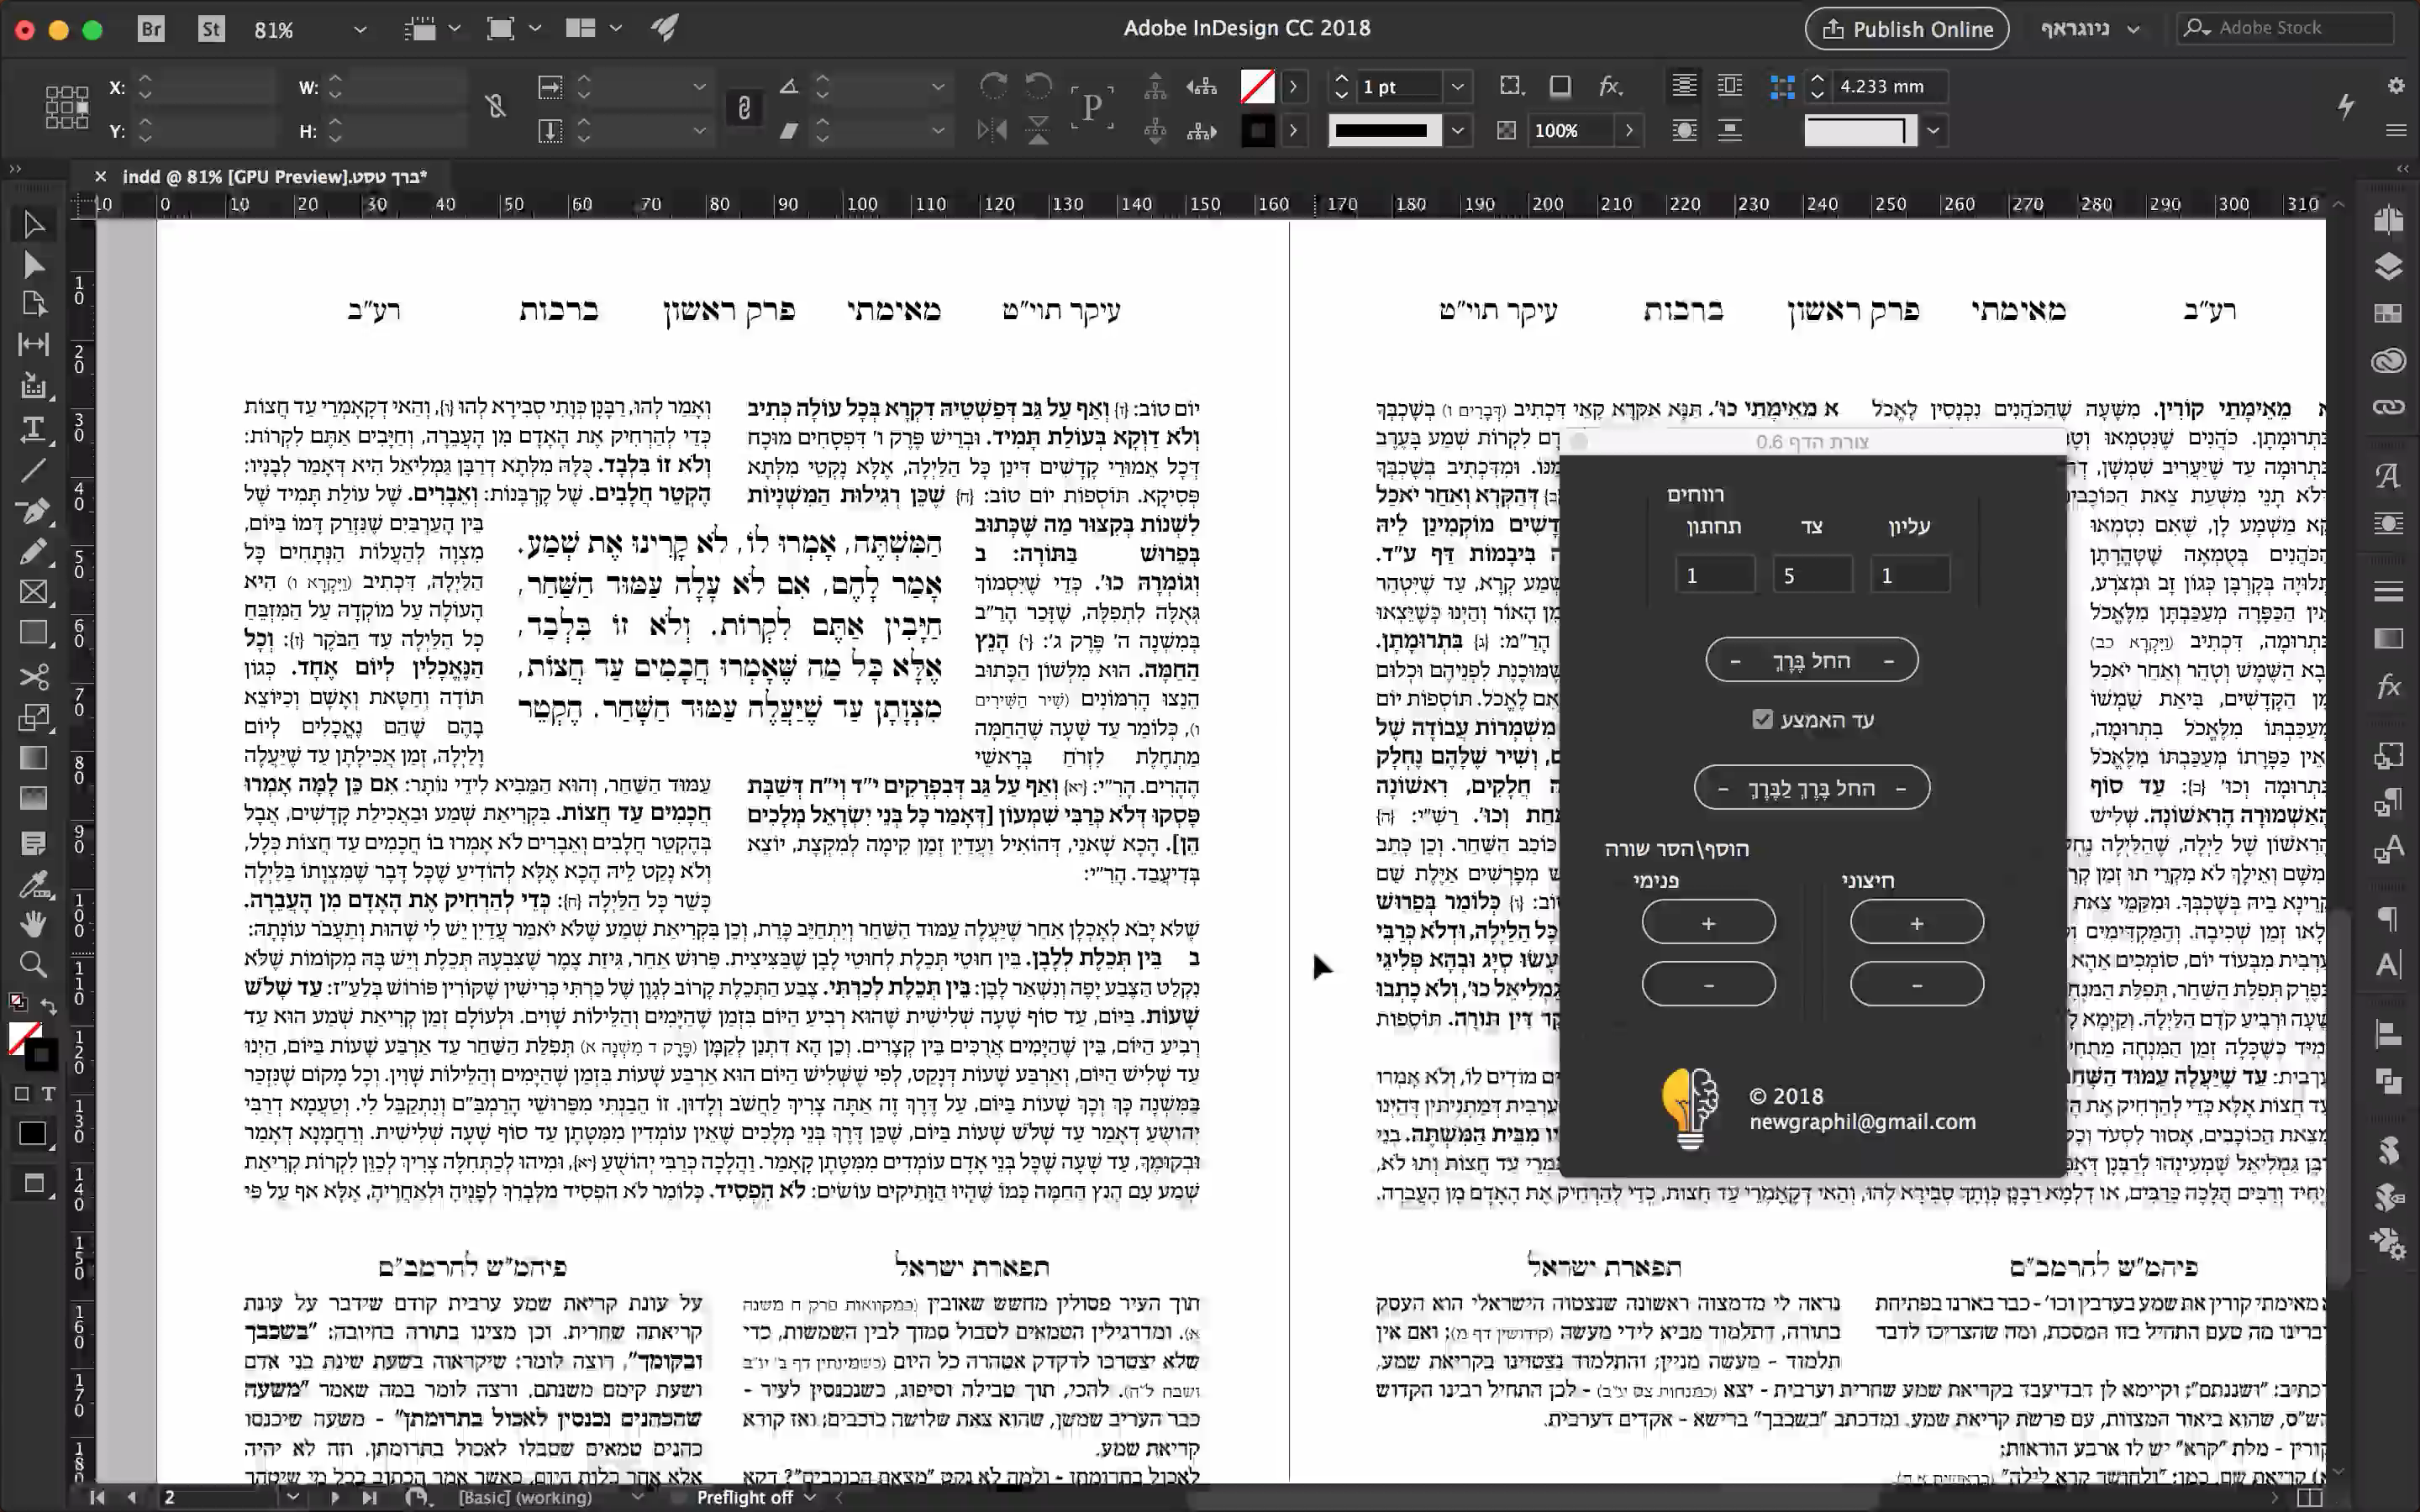Select the Hand tool

33,922
